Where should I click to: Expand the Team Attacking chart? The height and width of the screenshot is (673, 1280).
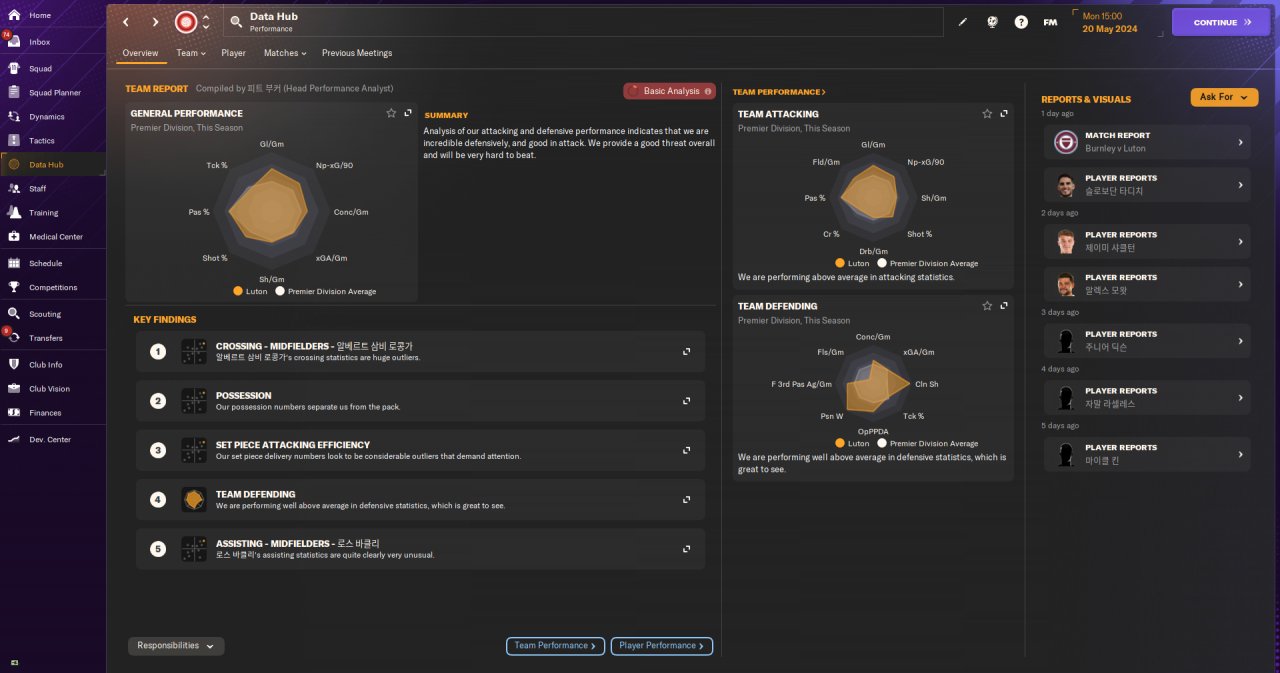1004,114
